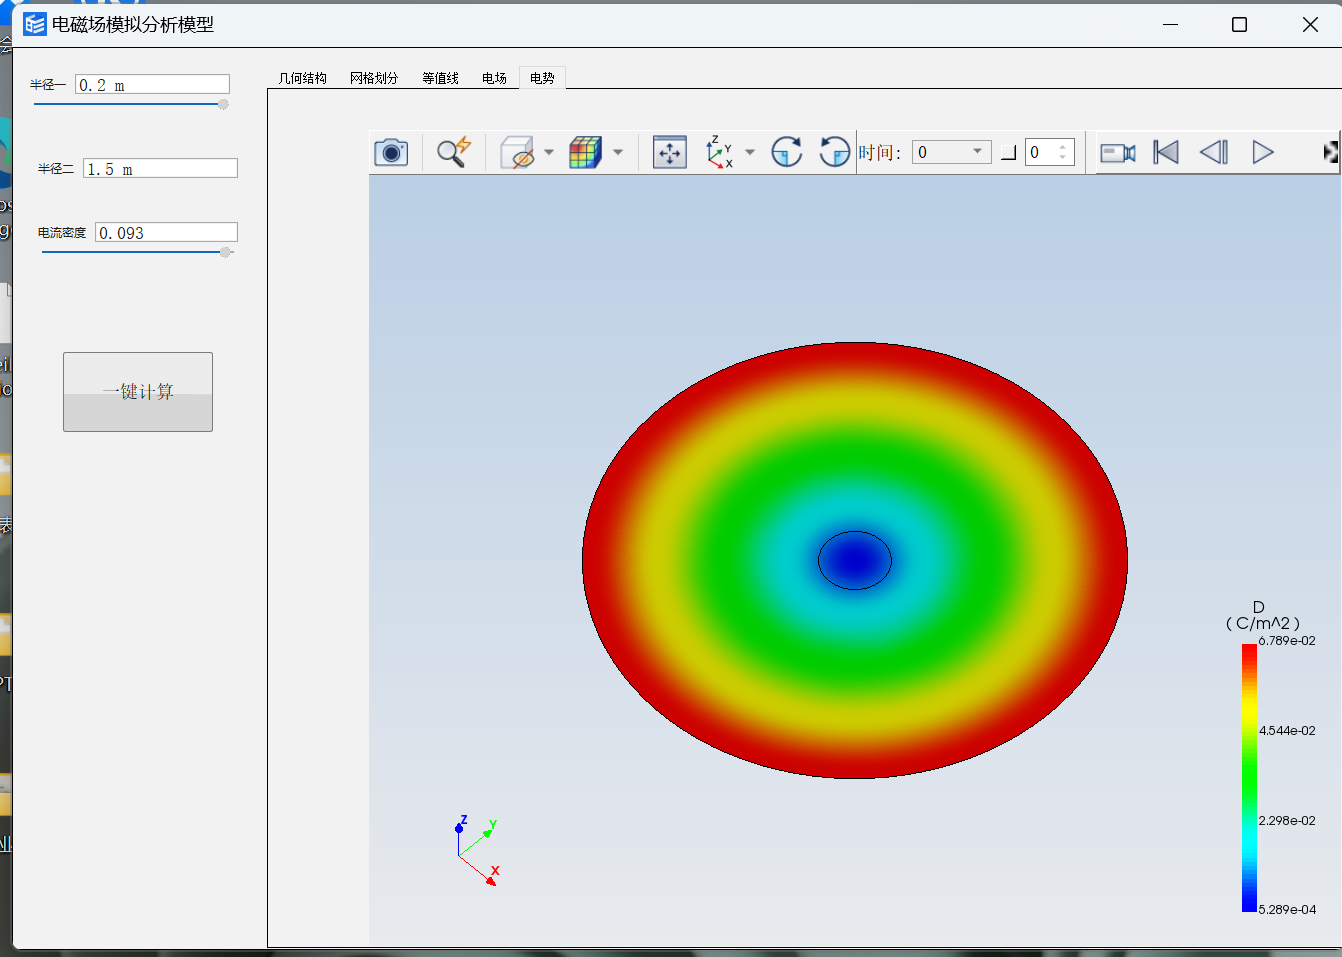
Task: Click the fit-to-view arrows icon
Action: click(669, 152)
